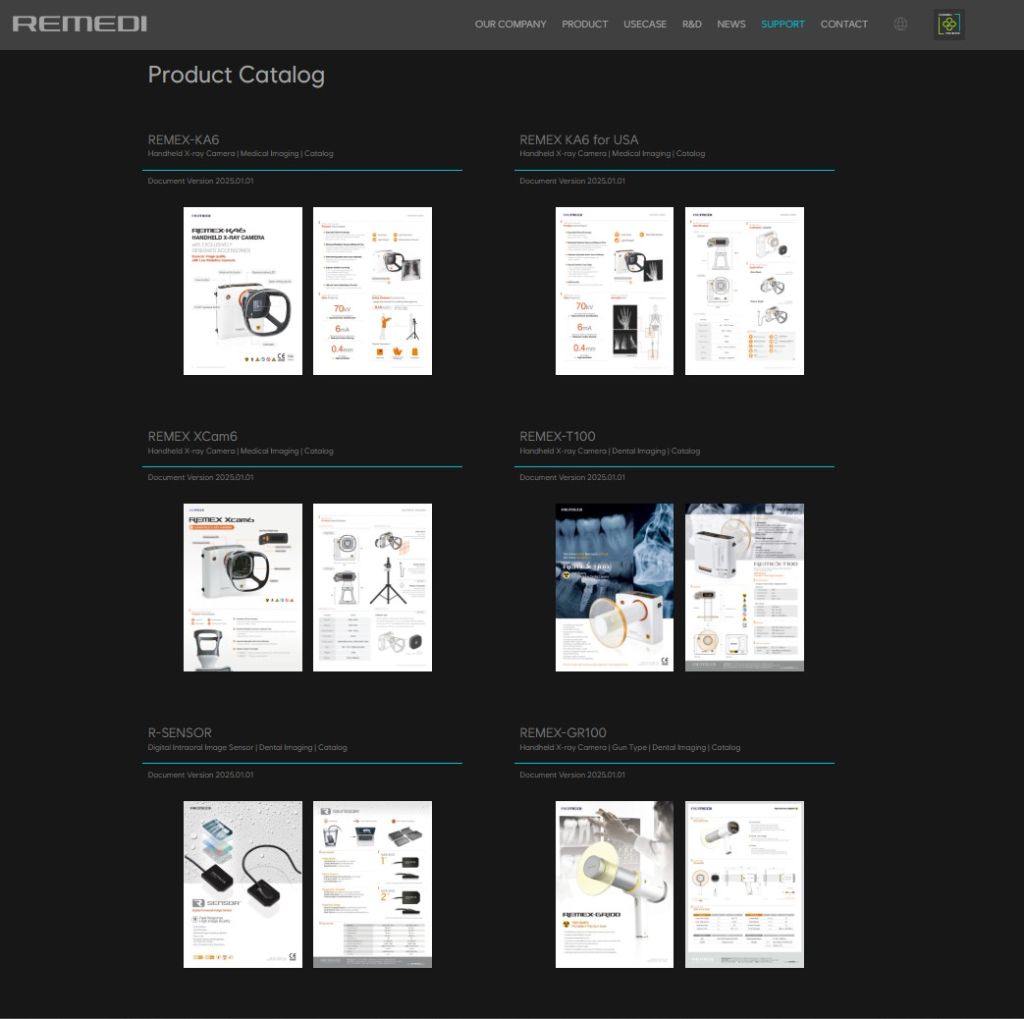Expand the USECASE navigation menu
The height and width of the screenshot is (1019, 1024).
coord(645,24)
